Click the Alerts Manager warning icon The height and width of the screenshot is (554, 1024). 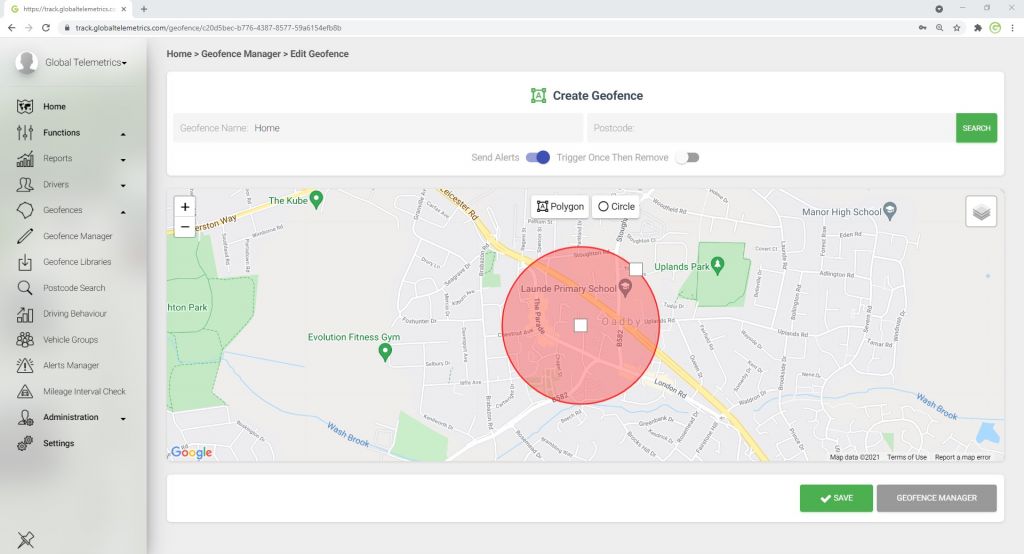tap(26, 366)
